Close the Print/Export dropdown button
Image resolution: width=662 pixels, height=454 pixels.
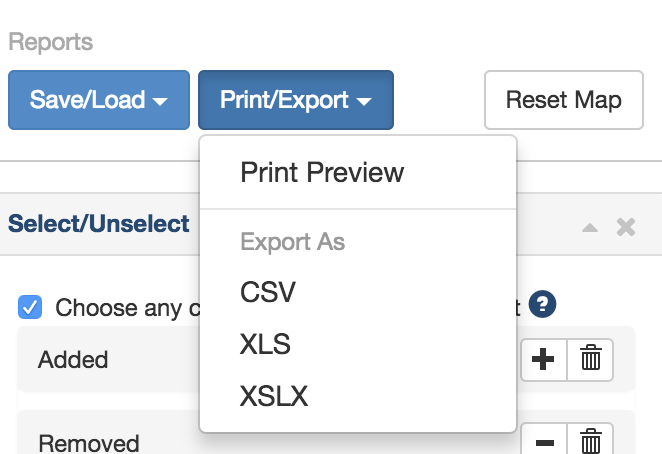coord(295,100)
